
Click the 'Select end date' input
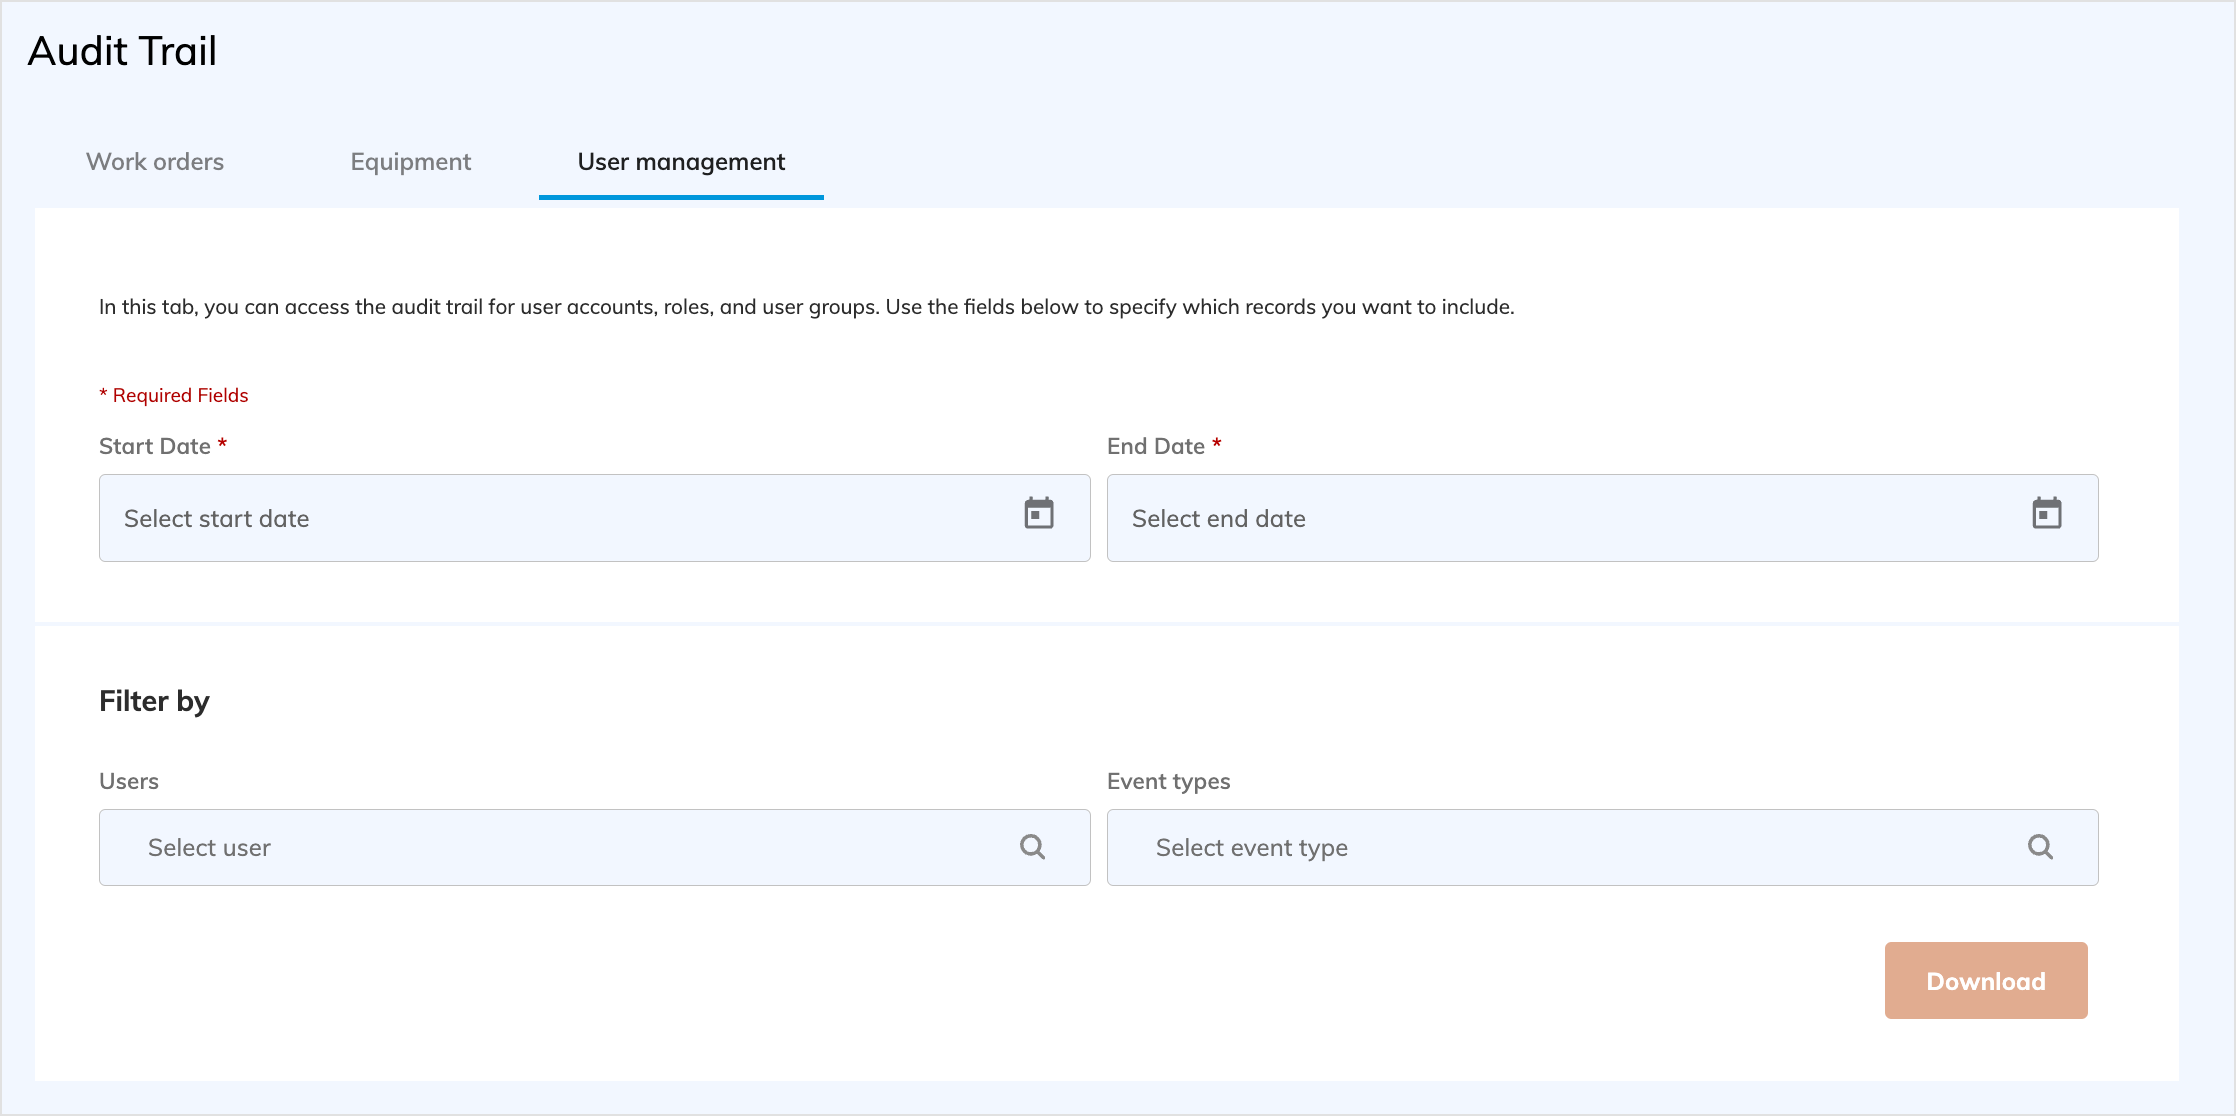1560,518
